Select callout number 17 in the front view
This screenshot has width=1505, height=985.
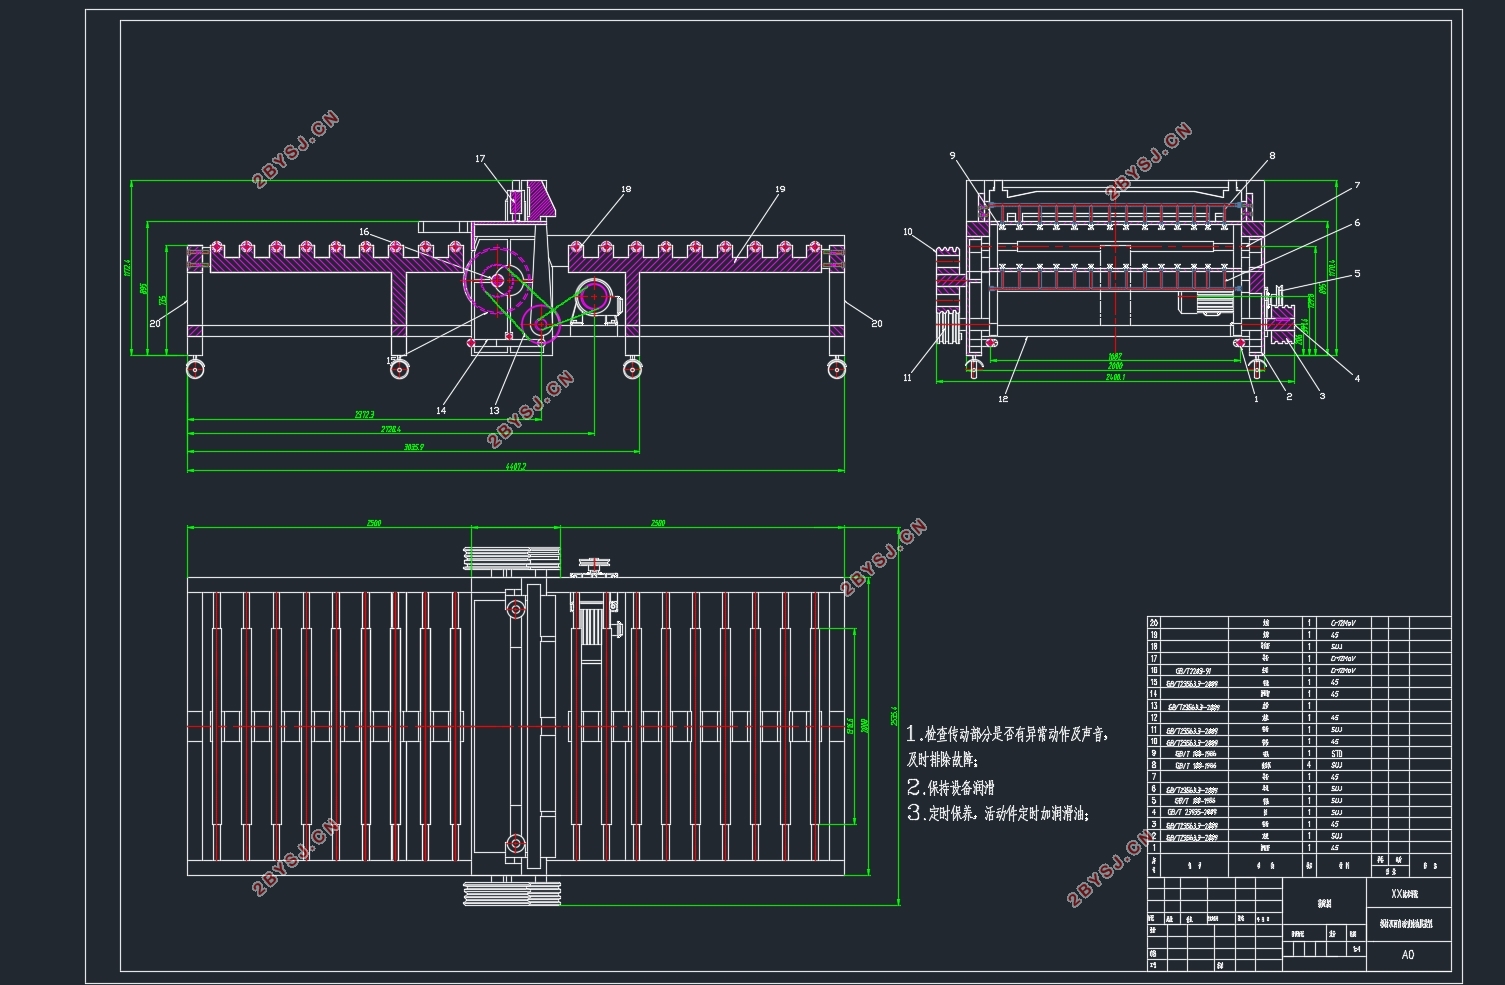coord(480,159)
